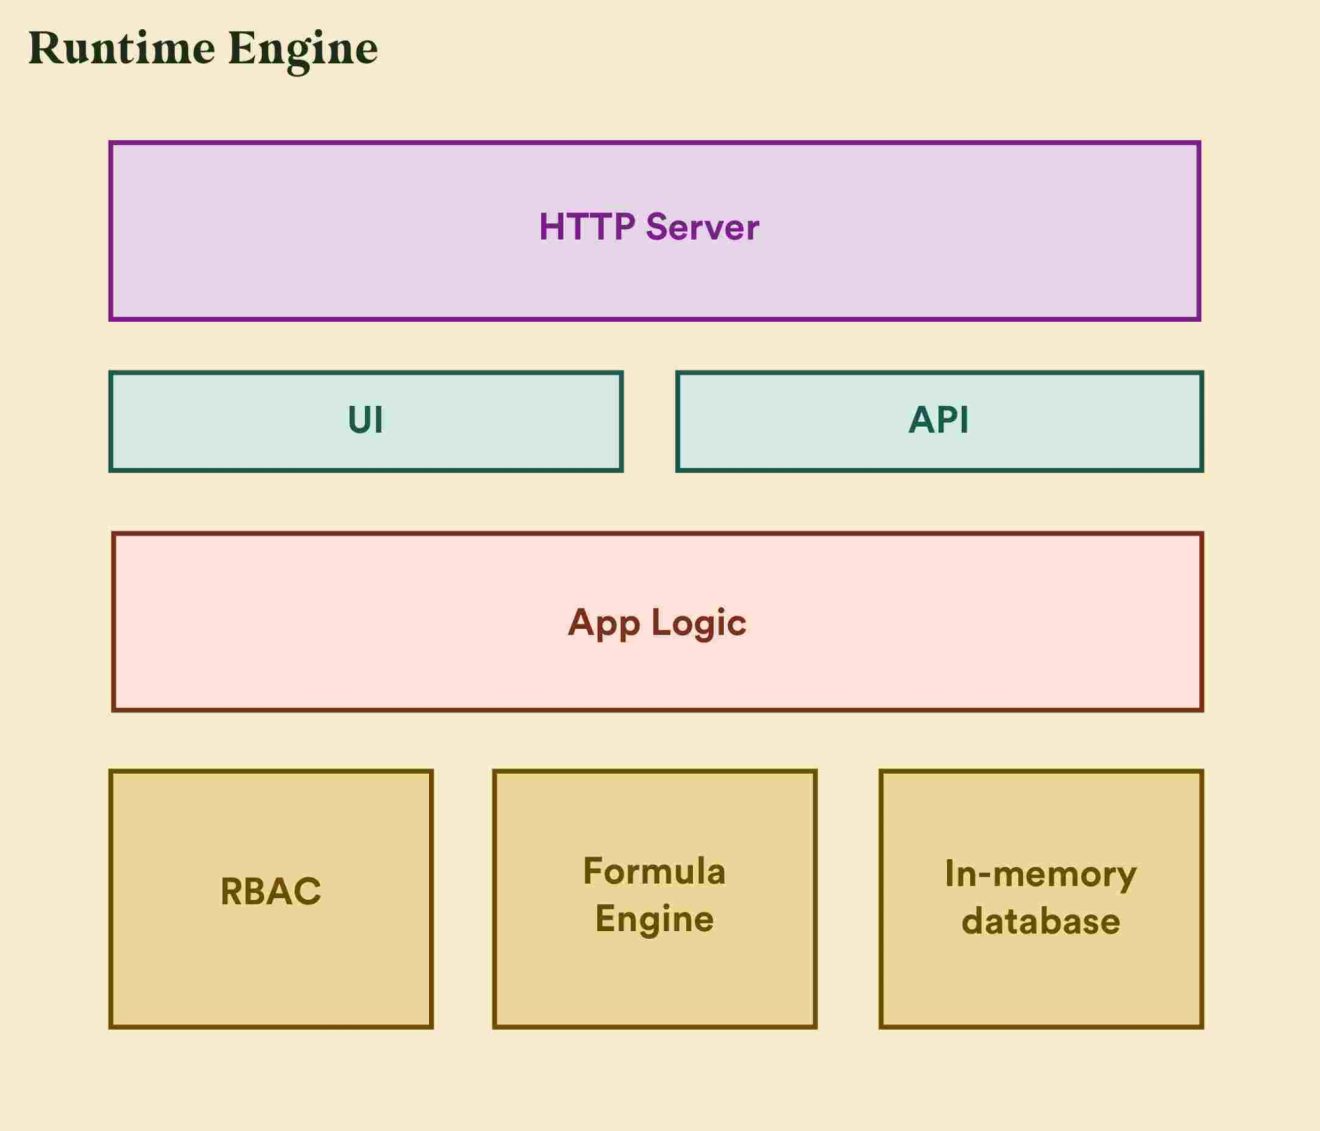Click the API label text
Screen dimensions: 1320x1131
pyautogui.click(x=938, y=420)
